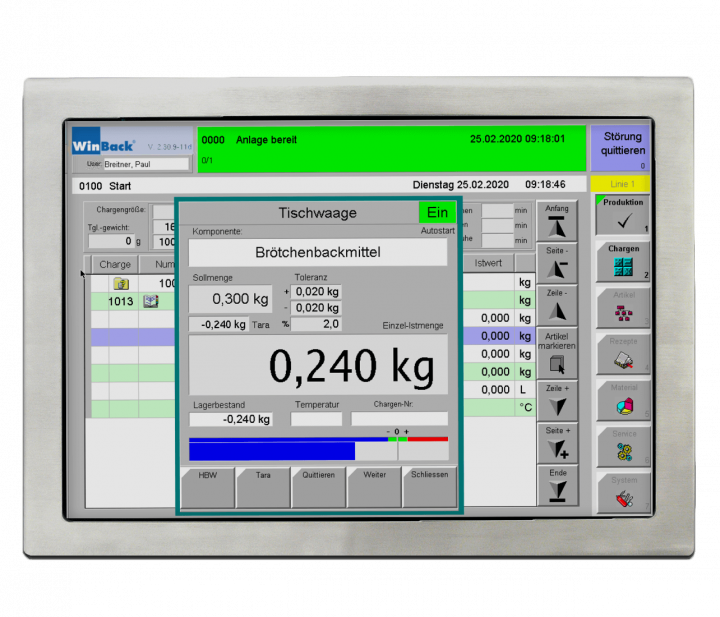This screenshot has width=720, height=617.
Task: Move one row up with Zeile -
Action: [x=558, y=305]
